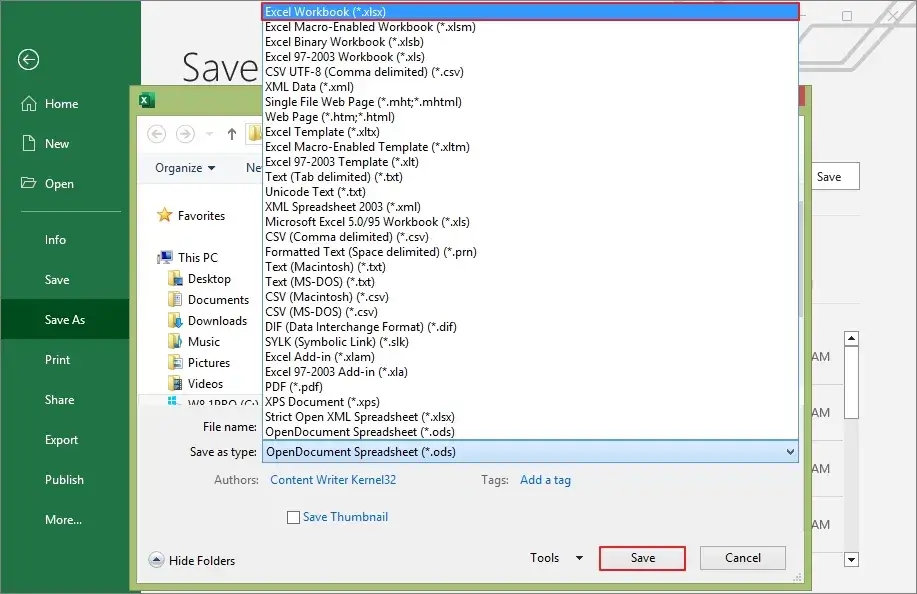Screen dimensions: 917x594
Task: Pick Formatted Text (Space delimited) (*.prn)
Action: coord(530,252)
